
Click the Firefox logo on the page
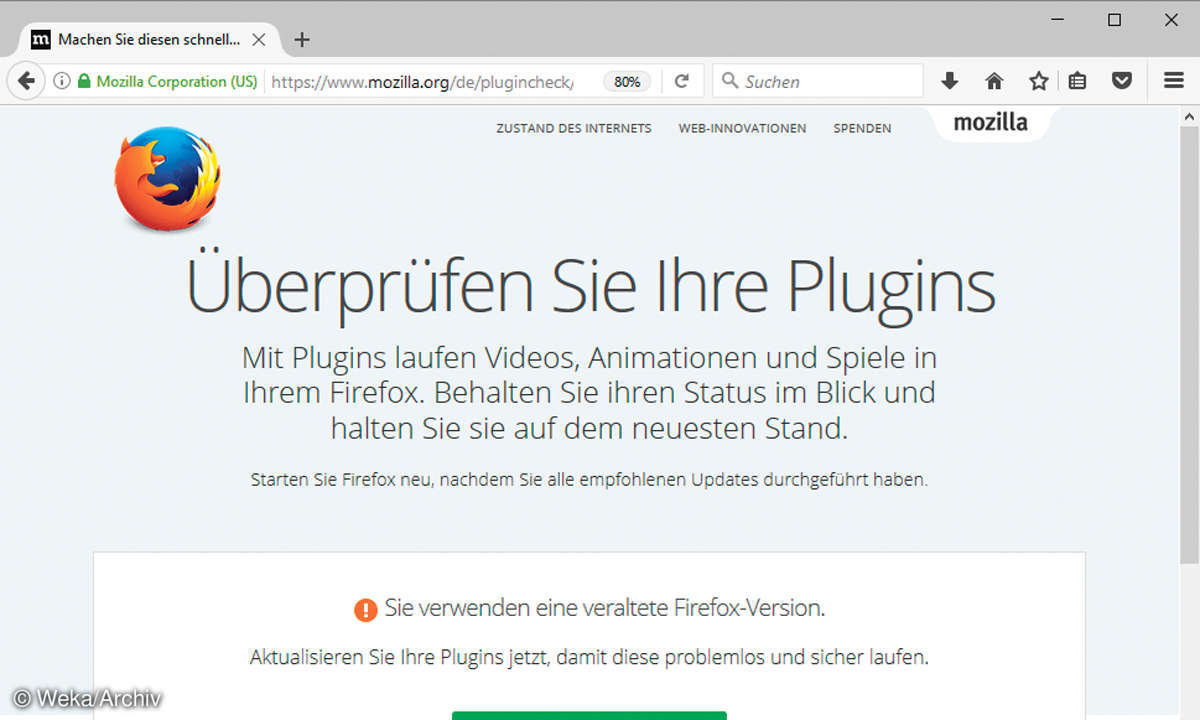pos(167,179)
